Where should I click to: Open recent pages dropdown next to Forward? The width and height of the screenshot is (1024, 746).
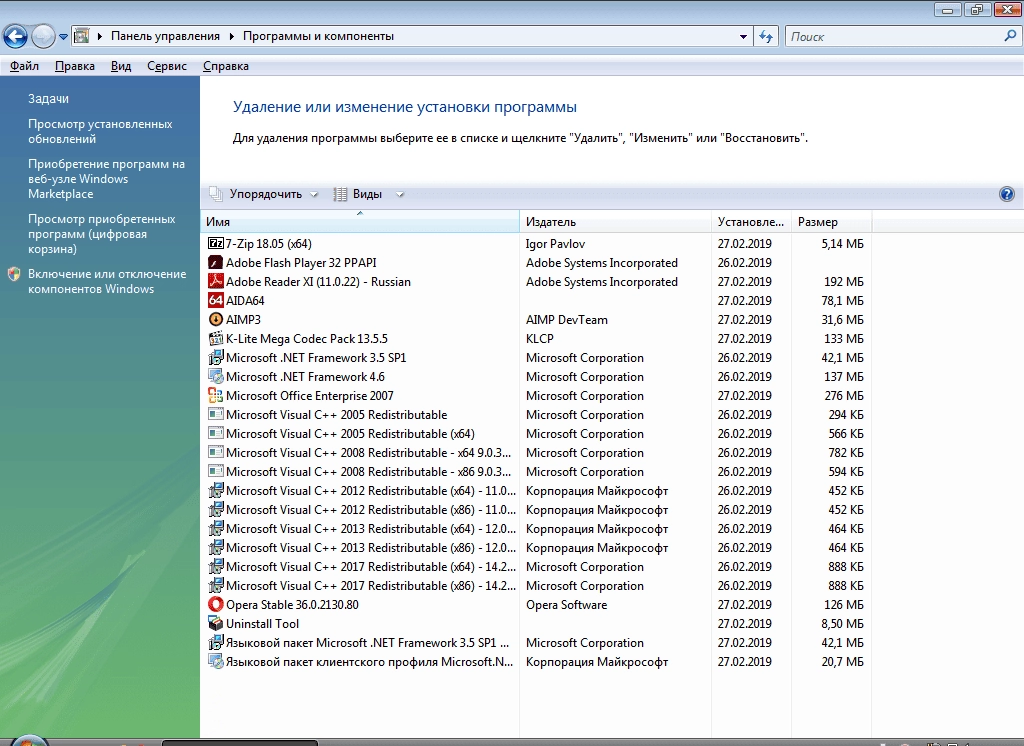(63, 37)
